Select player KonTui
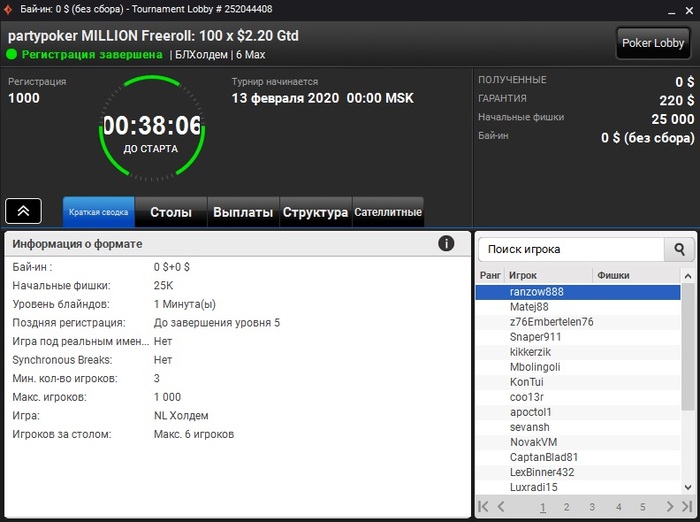 [x=578, y=382]
